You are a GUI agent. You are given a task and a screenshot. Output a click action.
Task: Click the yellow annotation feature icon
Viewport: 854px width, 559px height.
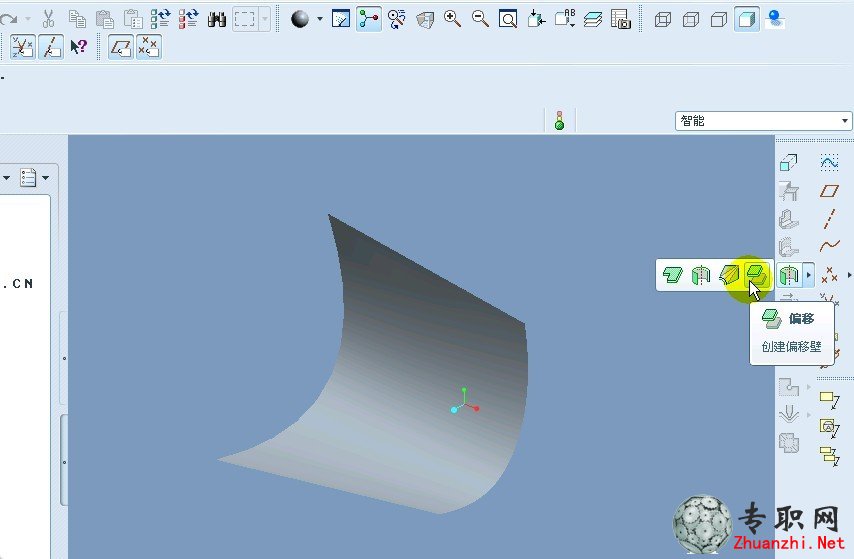pyautogui.click(x=829, y=400)
